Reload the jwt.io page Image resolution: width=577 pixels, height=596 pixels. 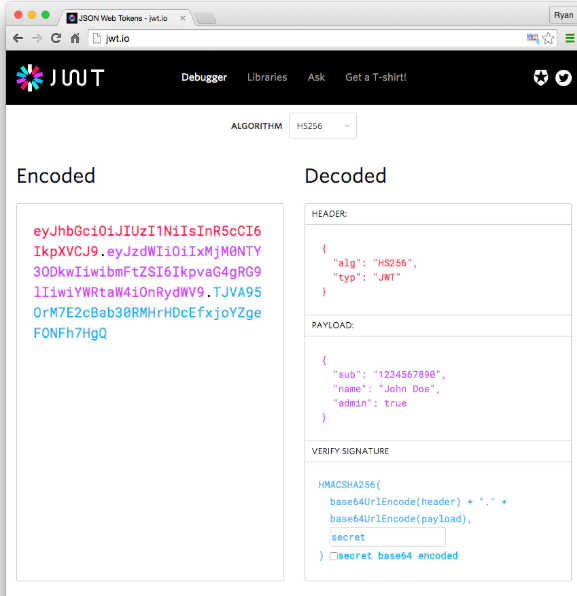(56, 38)
